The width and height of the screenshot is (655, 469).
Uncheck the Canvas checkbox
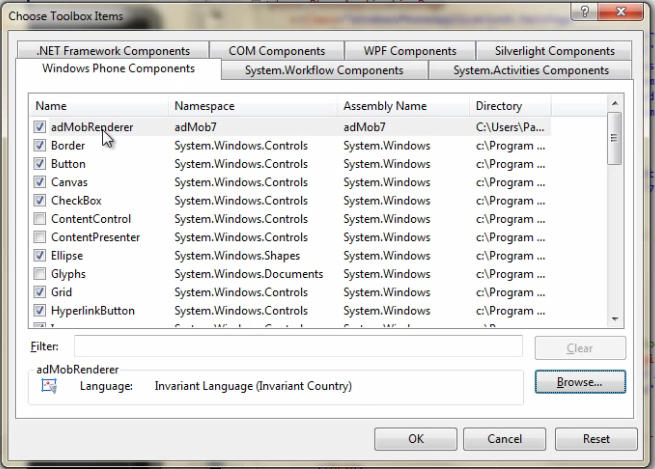pyautogui.click(x=40, y=182)
